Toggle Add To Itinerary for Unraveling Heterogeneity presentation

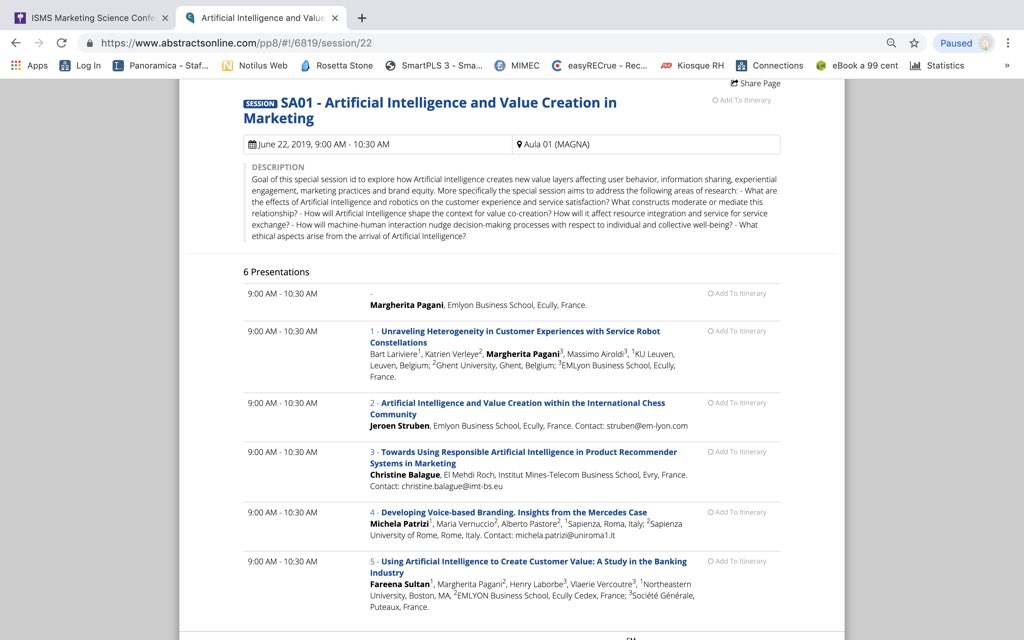737,331
